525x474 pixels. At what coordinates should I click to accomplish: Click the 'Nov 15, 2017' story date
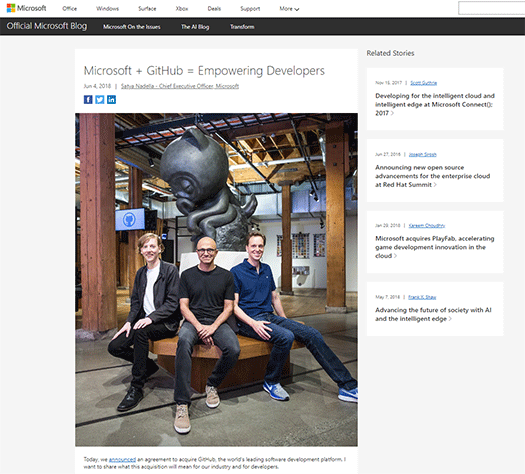click(x=388, y=83)
